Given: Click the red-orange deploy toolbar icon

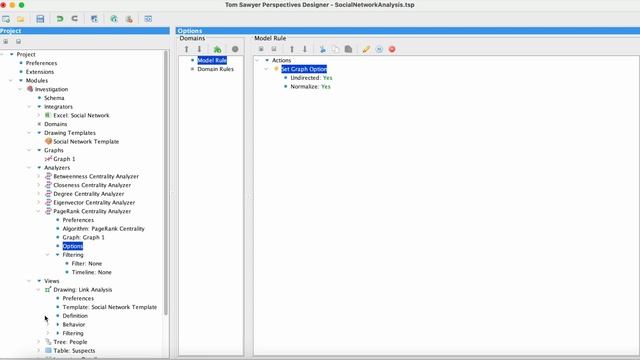Looking at the screenshot, I should coord(129,19).
